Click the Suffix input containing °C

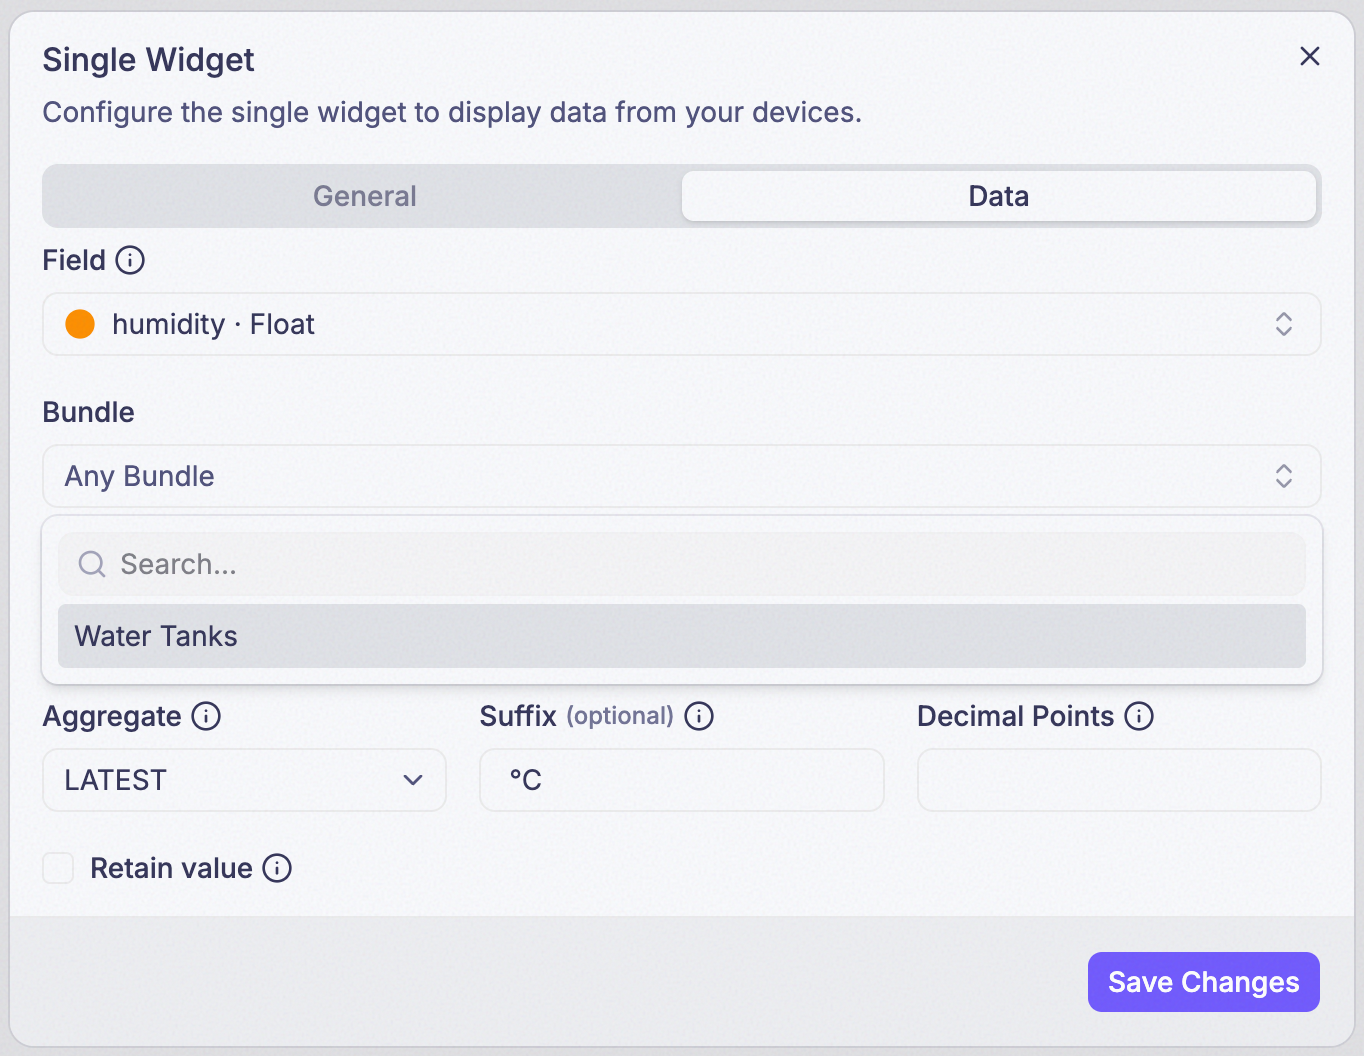pyautogui.click(x=682, y=780)
